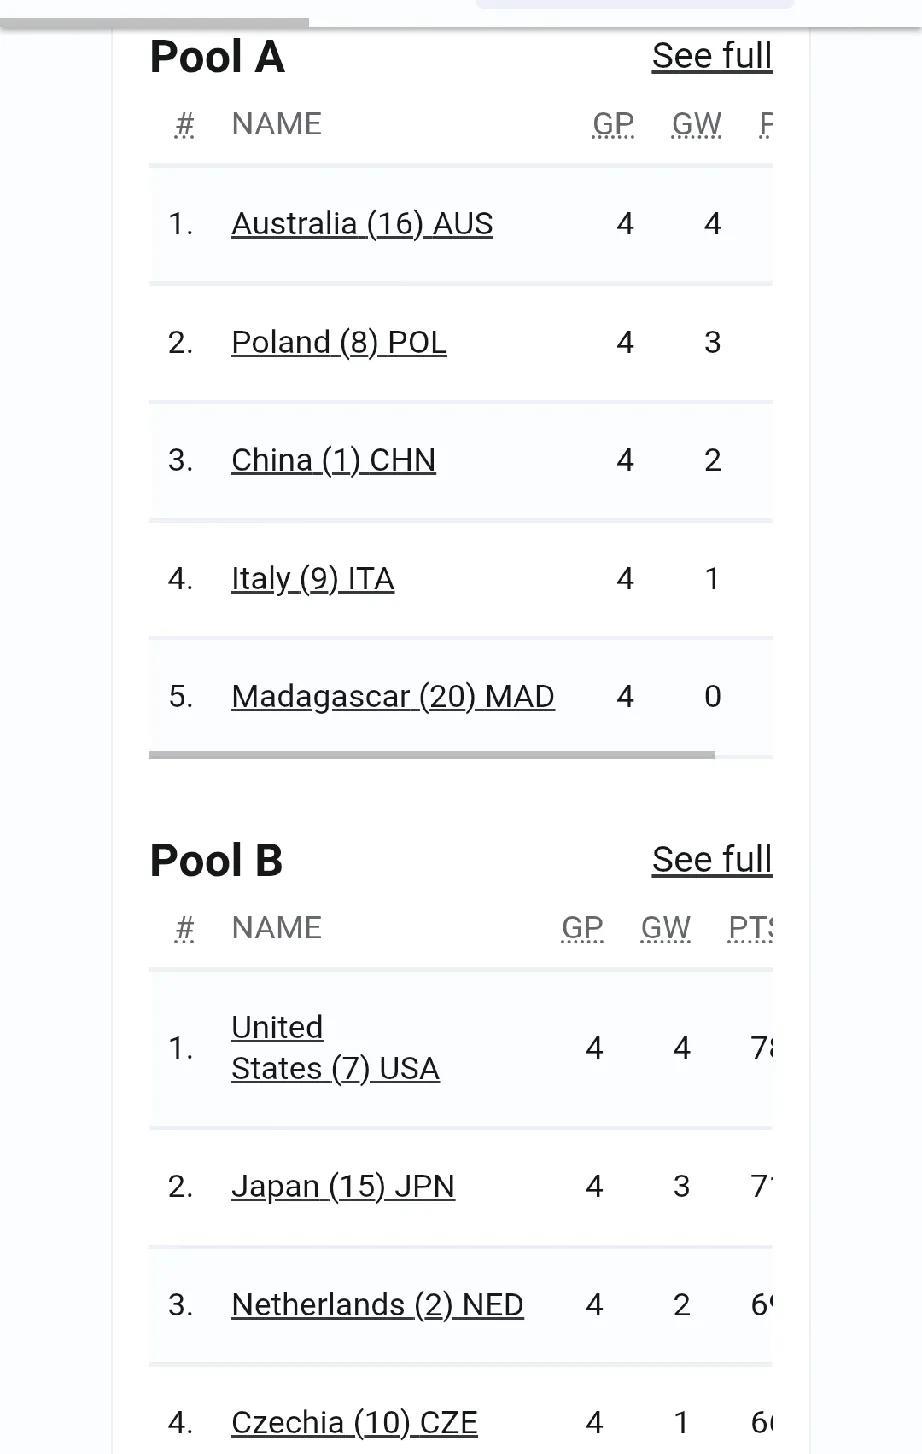Click the GP column header in Pool B
The image size is (922, 1454).
point(582,928)
